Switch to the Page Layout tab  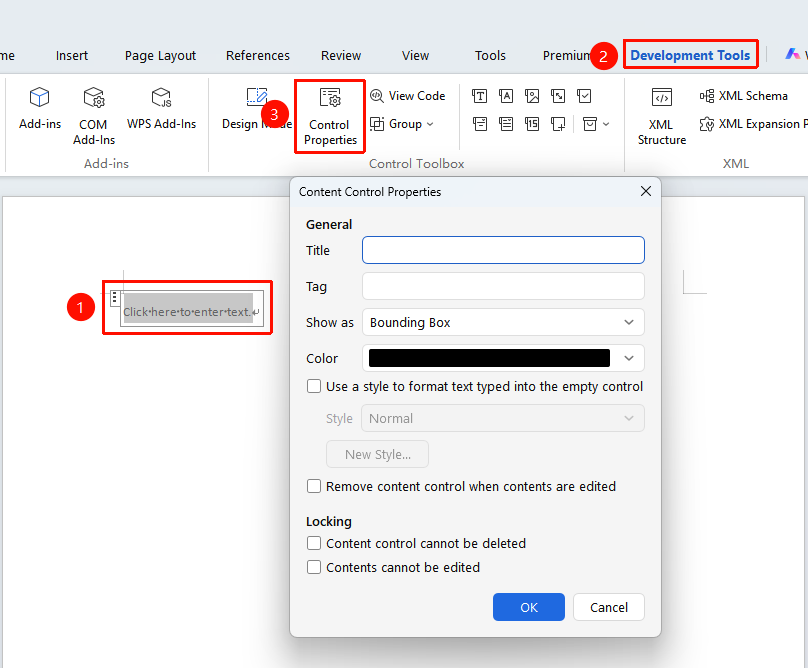(x=160, y=56)
